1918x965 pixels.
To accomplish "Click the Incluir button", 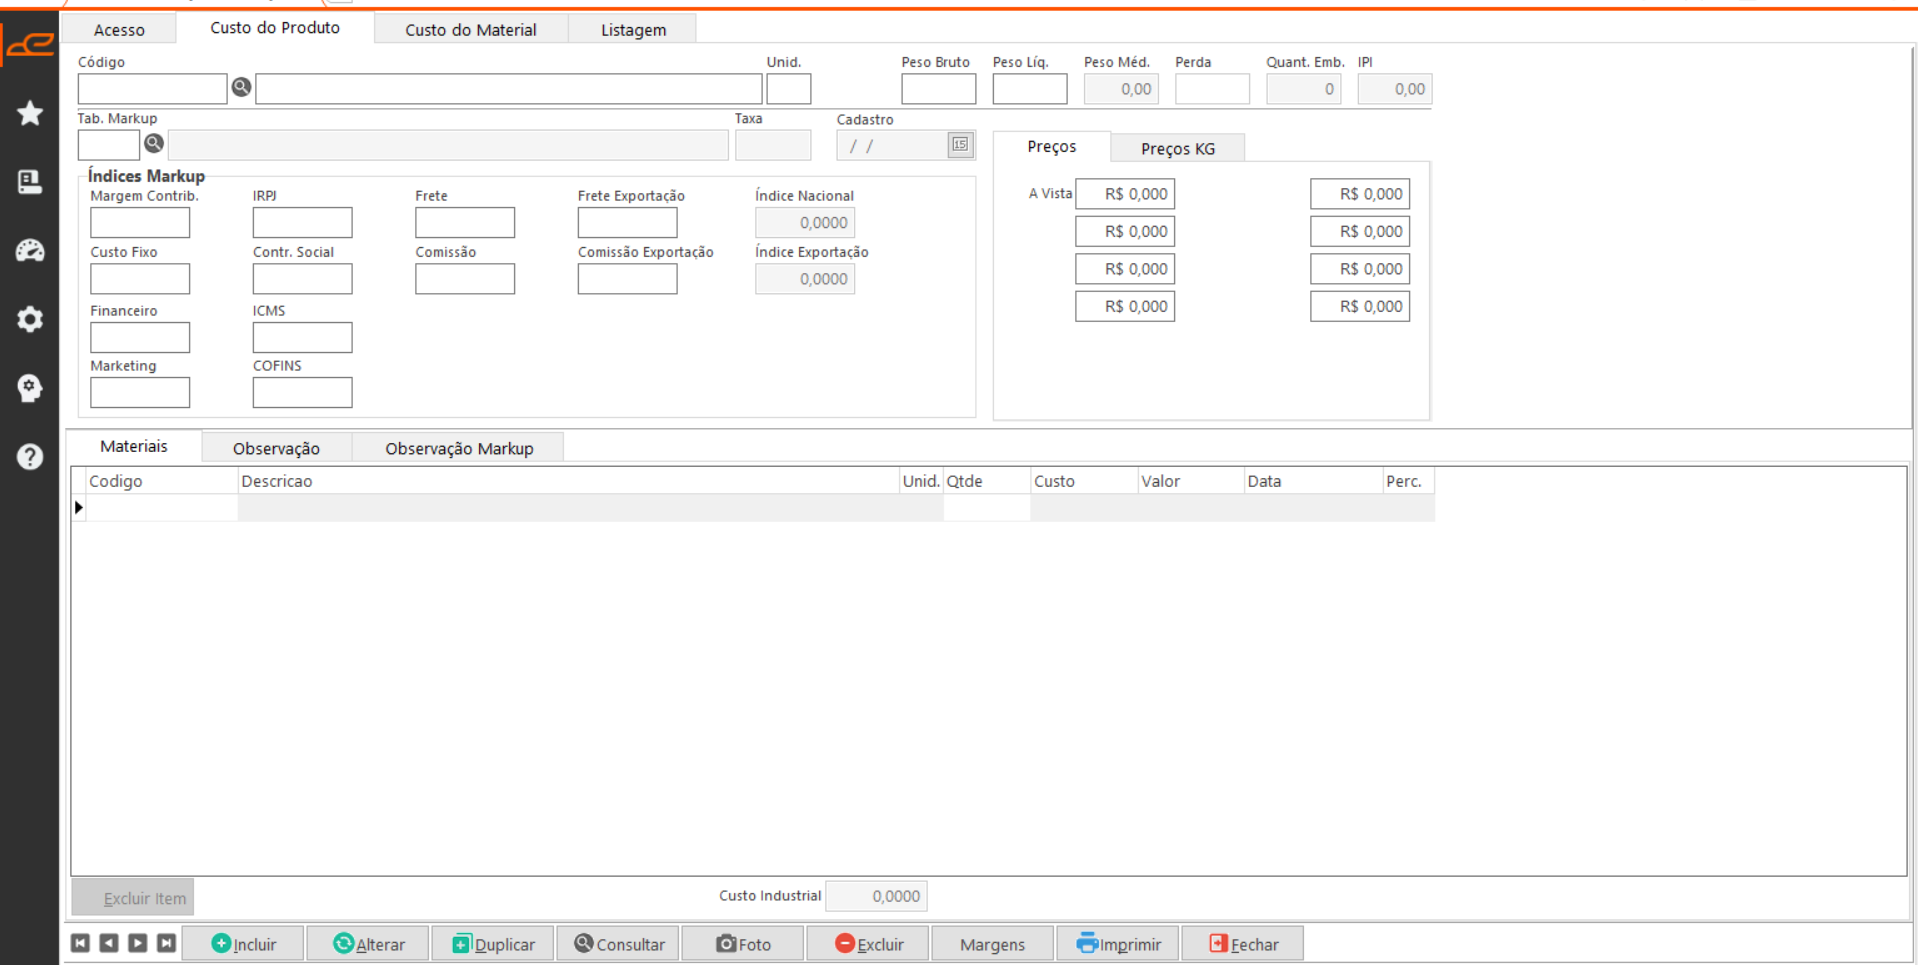I will tap(243, 944).
